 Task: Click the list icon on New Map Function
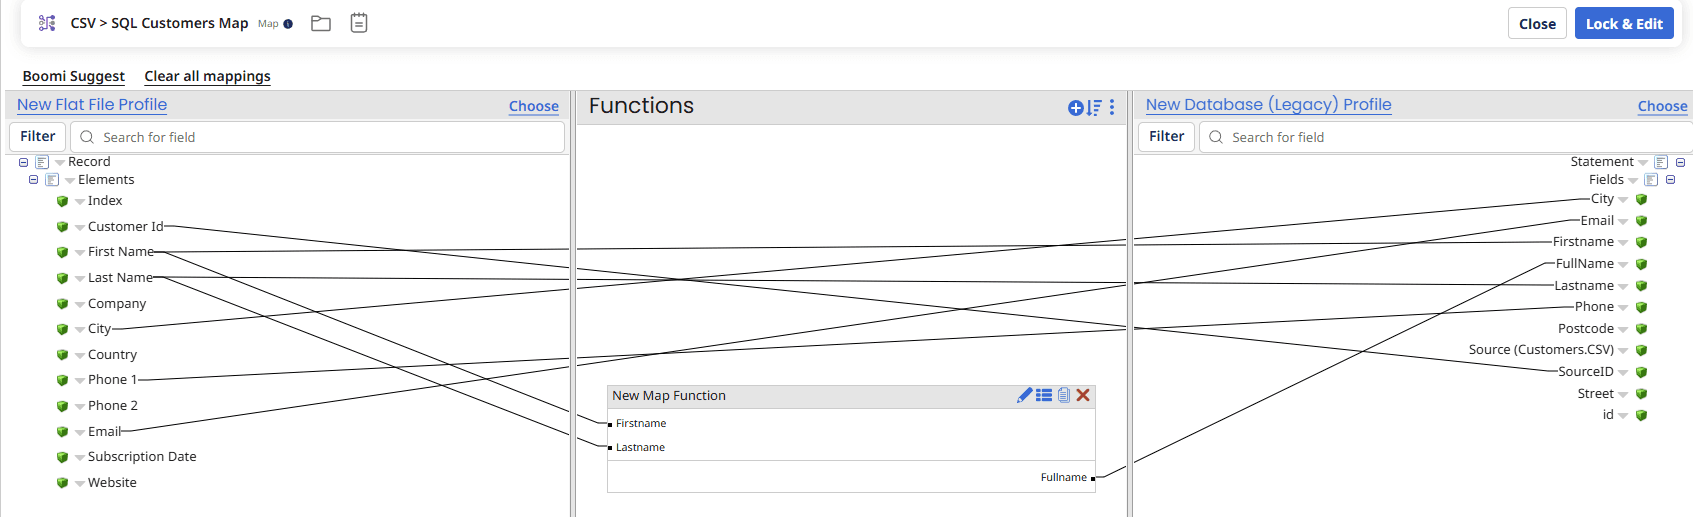1044,396
